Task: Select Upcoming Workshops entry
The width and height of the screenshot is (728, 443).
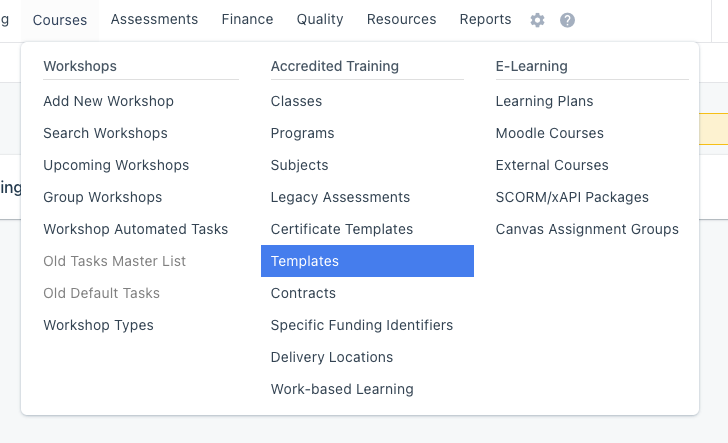Action: click(x=116, y=165)
